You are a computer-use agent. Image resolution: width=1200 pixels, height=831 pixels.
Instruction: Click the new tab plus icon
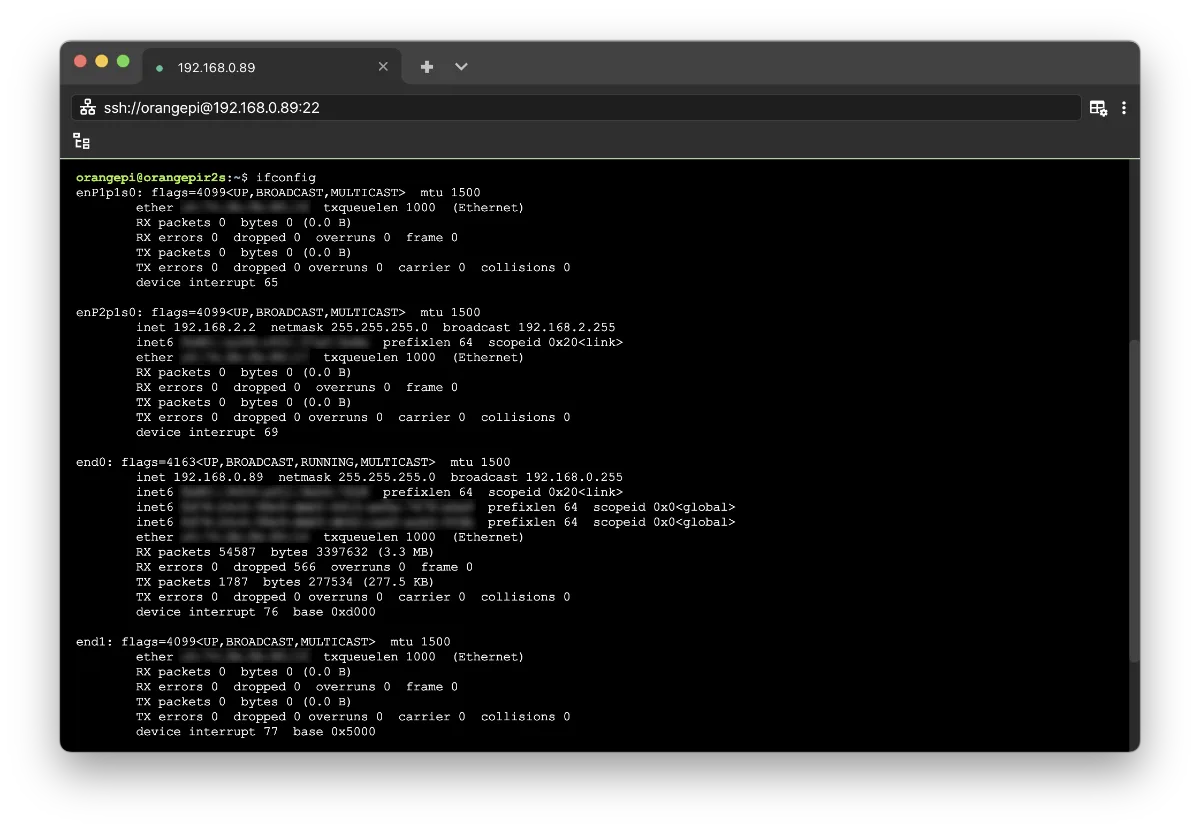427,67
